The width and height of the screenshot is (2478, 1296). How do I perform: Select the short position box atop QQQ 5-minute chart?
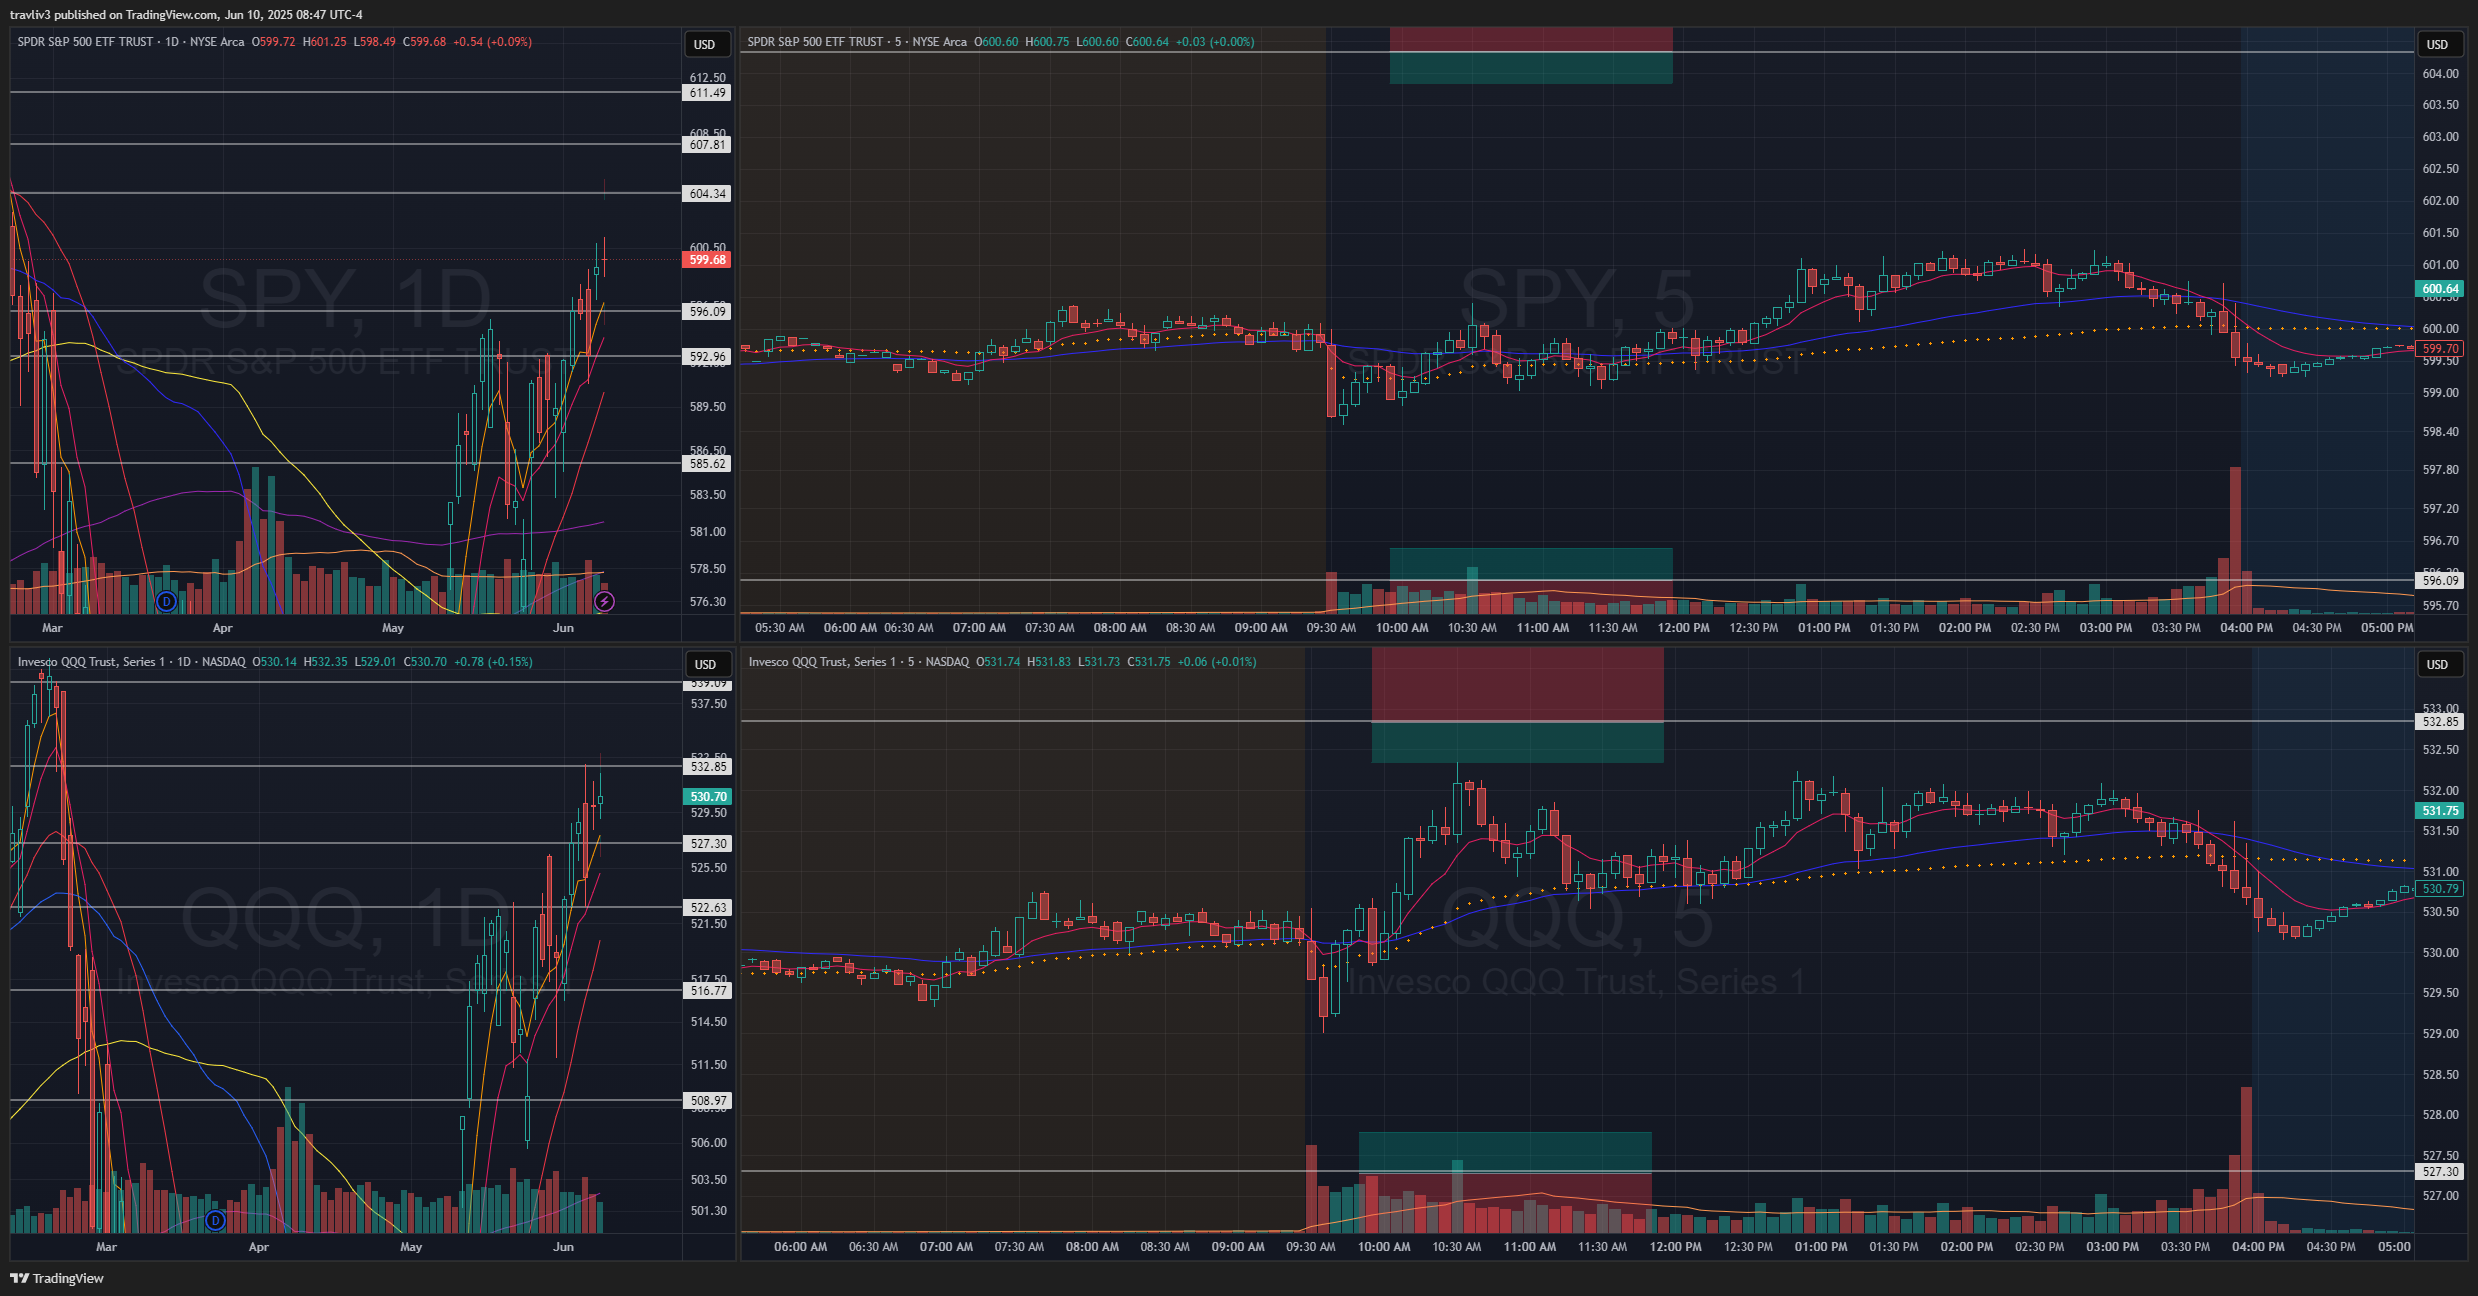coord(1517,705)
